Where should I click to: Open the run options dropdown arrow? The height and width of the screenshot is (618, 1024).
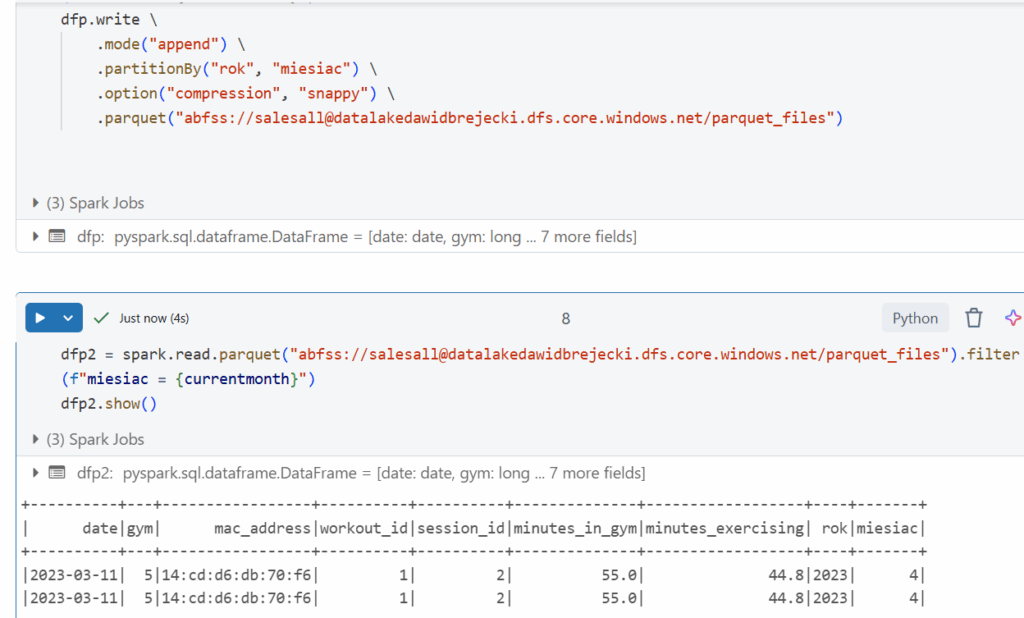[67, 318]
